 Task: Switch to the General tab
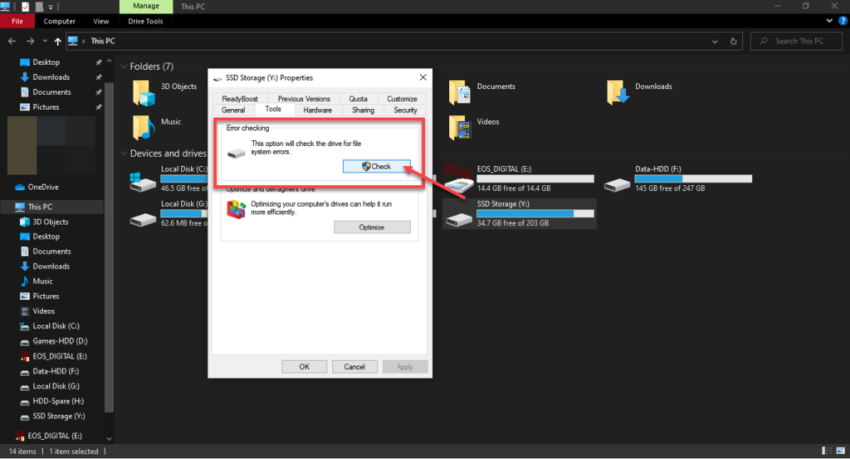click(234, 110)
